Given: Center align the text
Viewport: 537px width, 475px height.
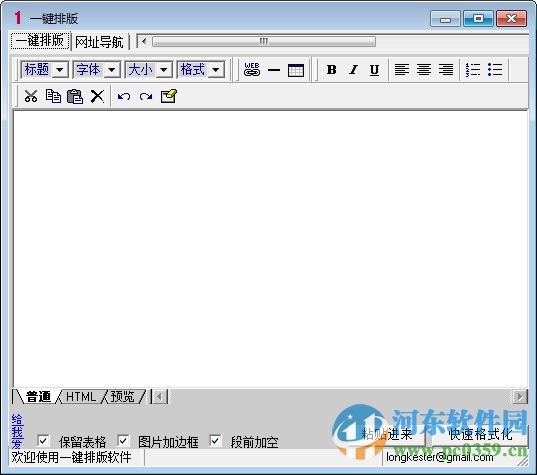Looking at the screenshot, I should point(424,70).
